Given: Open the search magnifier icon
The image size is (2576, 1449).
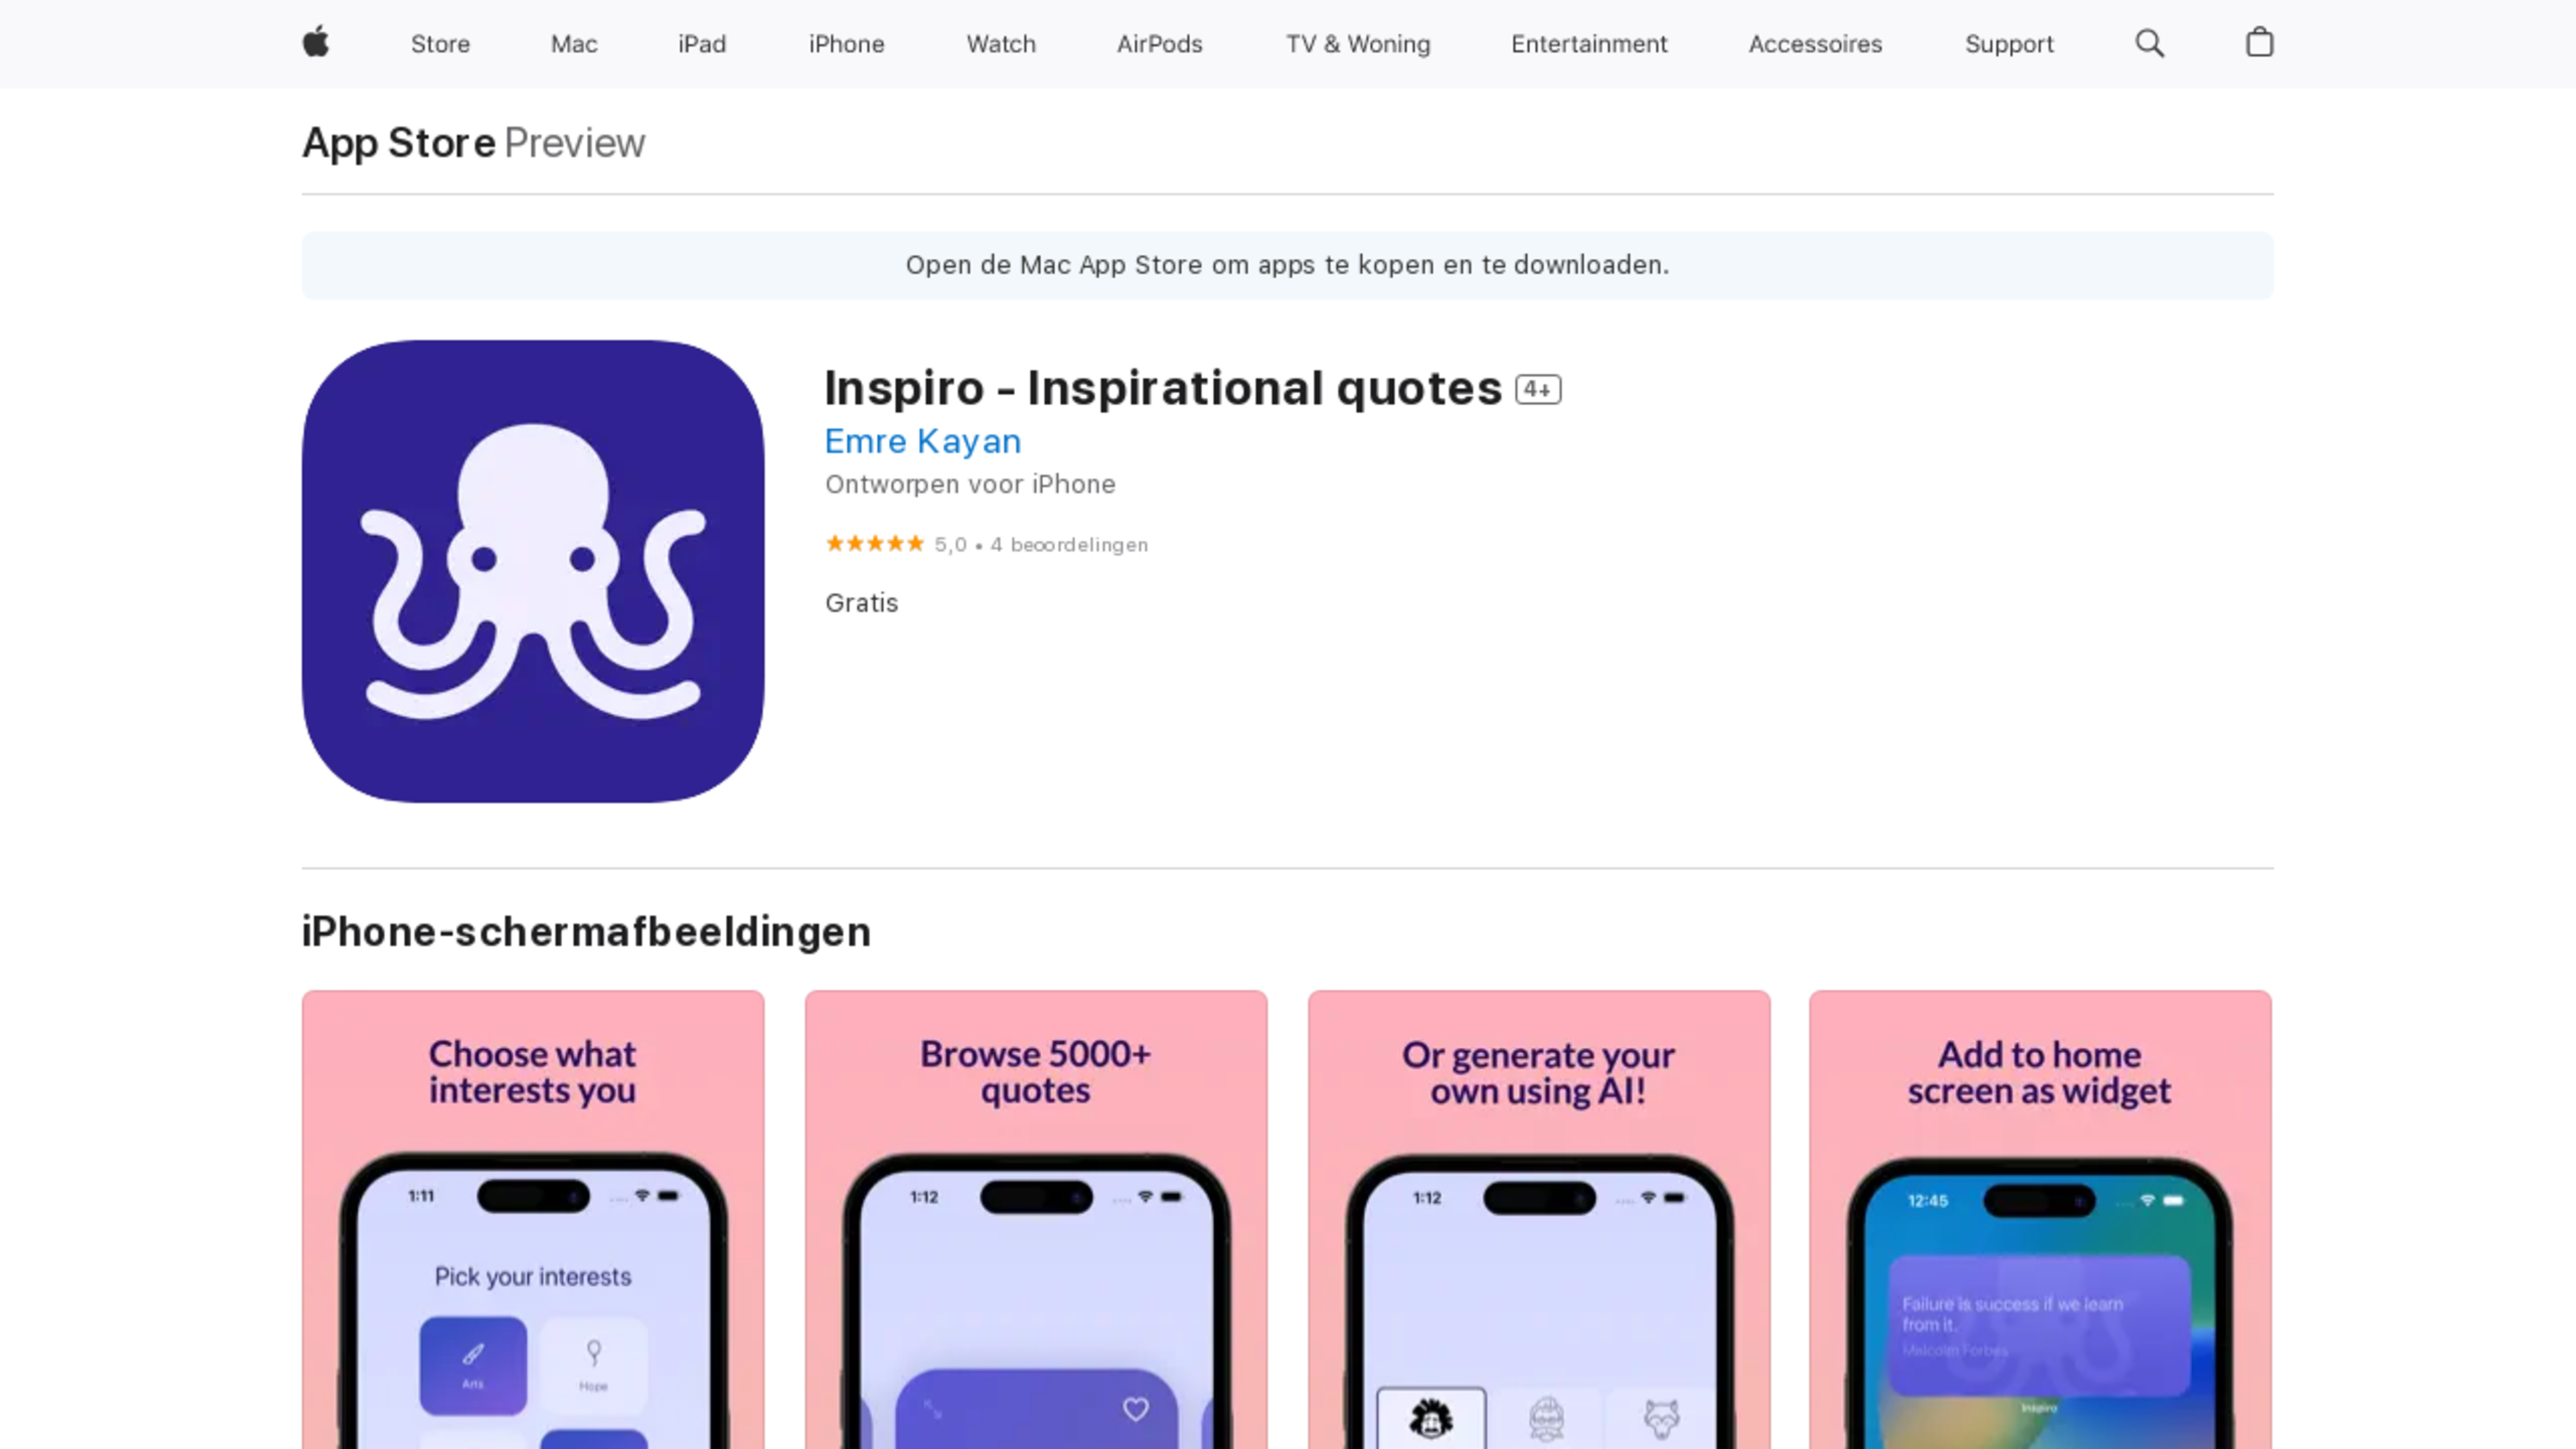Looking at the screenshot, I should tap(2149, 43).
